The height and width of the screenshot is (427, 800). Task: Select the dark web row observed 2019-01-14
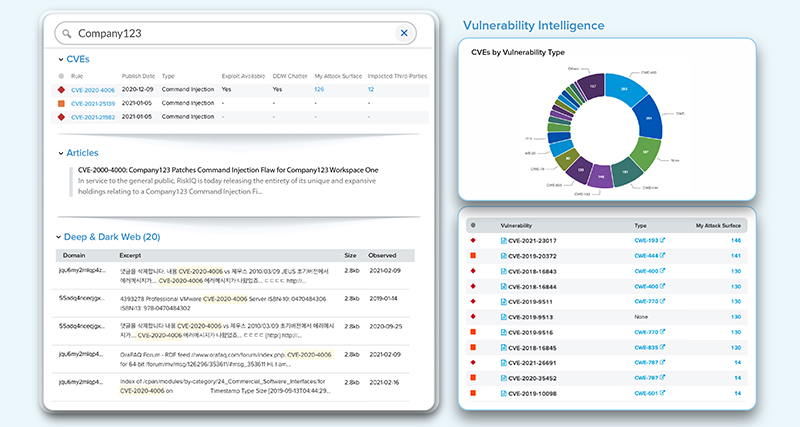tap(233, 304)
